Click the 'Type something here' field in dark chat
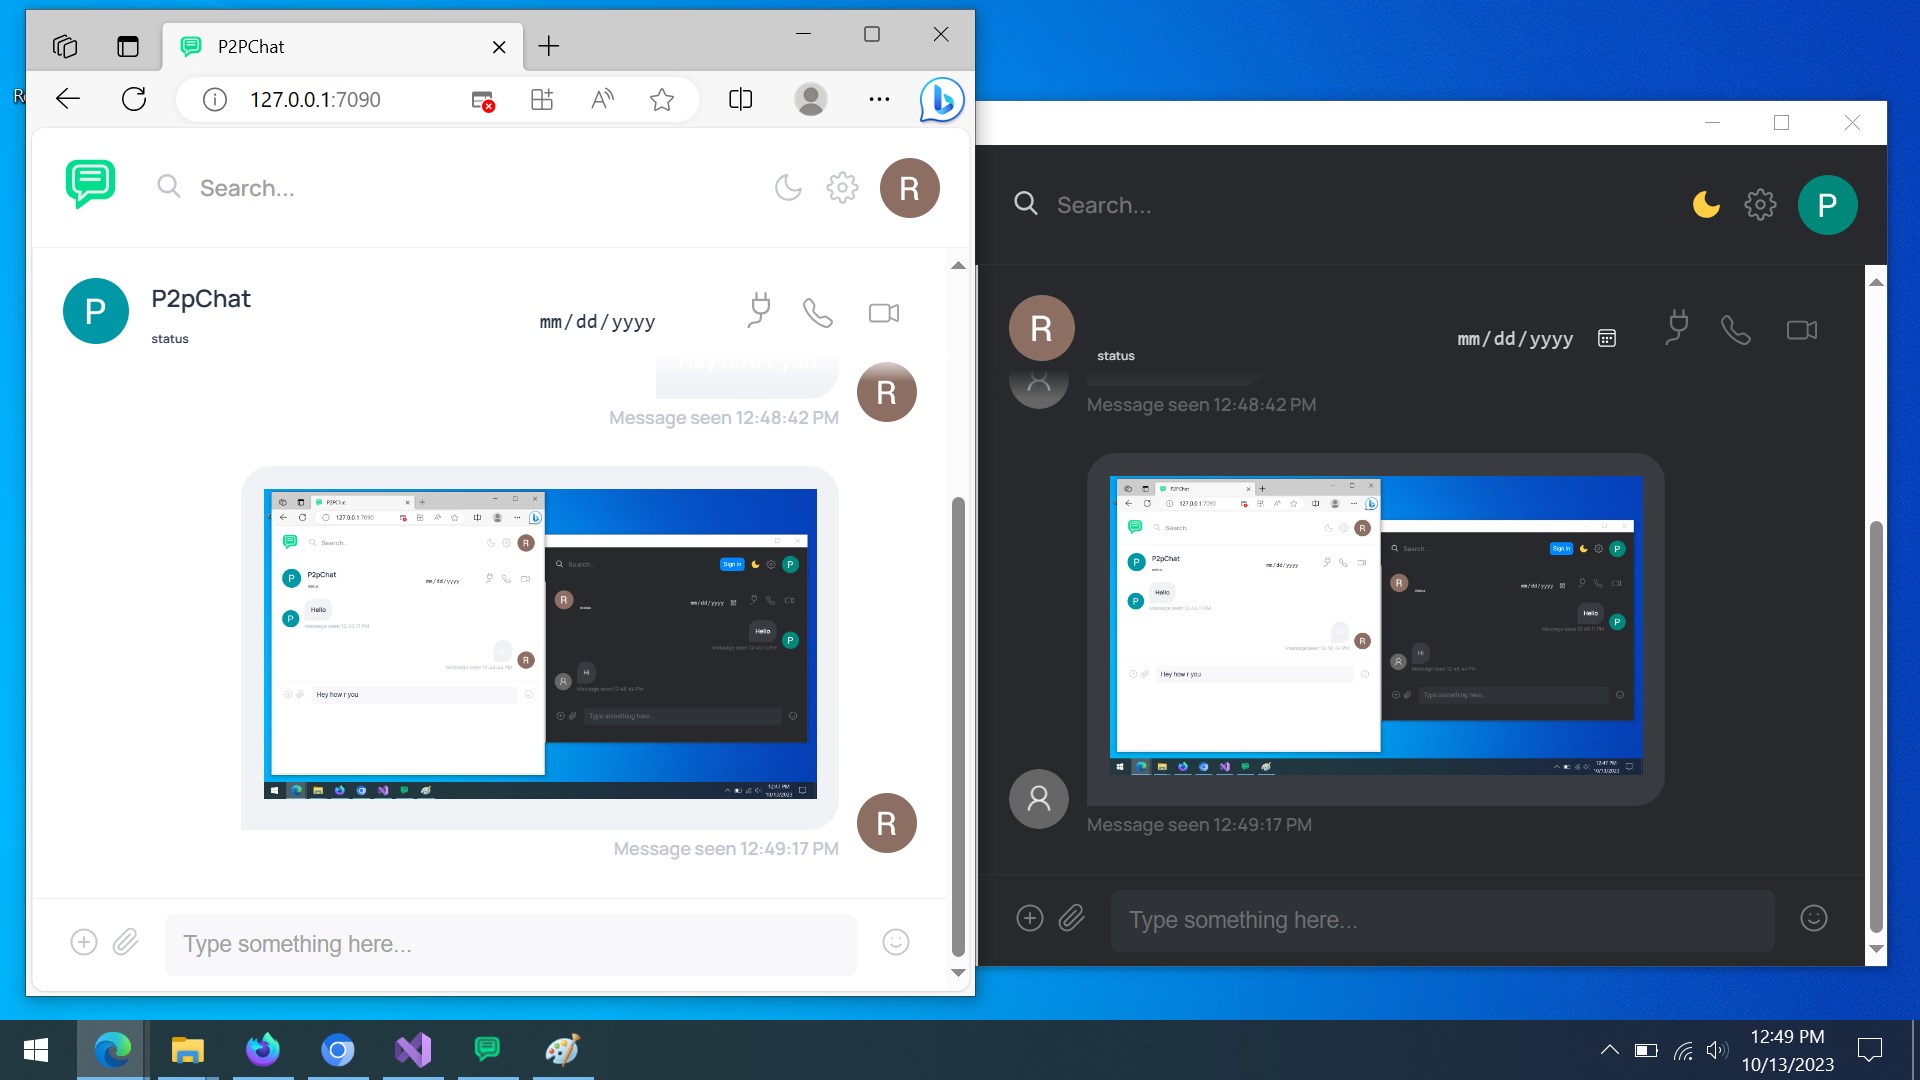The width and height of the screenshot is (1920, 1080). (x=1440, y=920)
